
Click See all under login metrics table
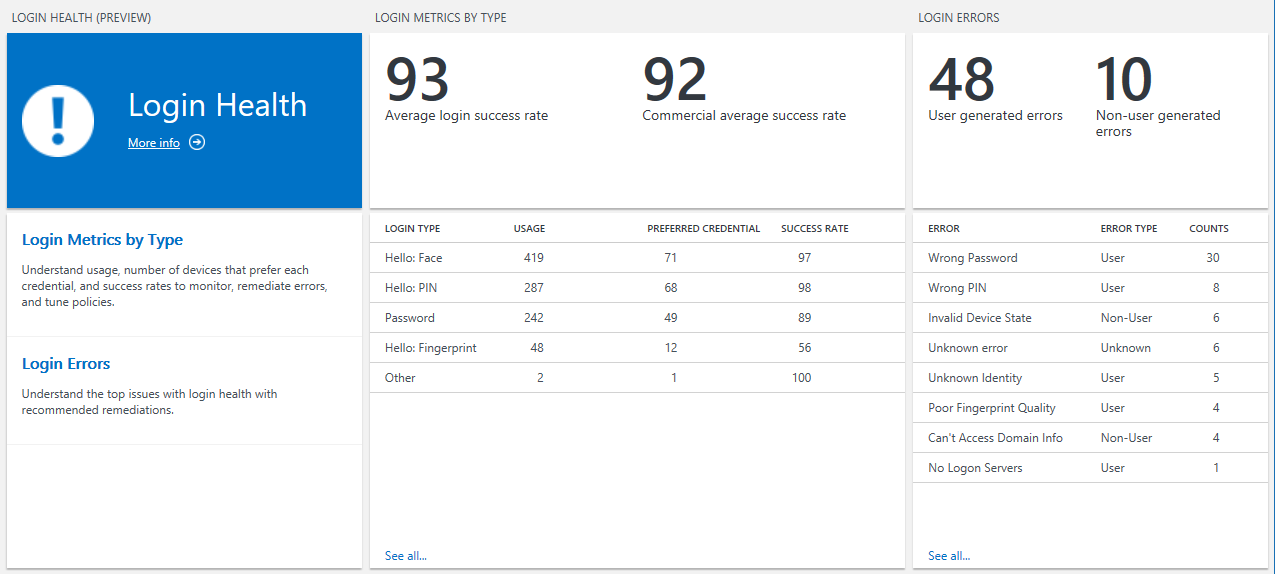pos(405,556)
